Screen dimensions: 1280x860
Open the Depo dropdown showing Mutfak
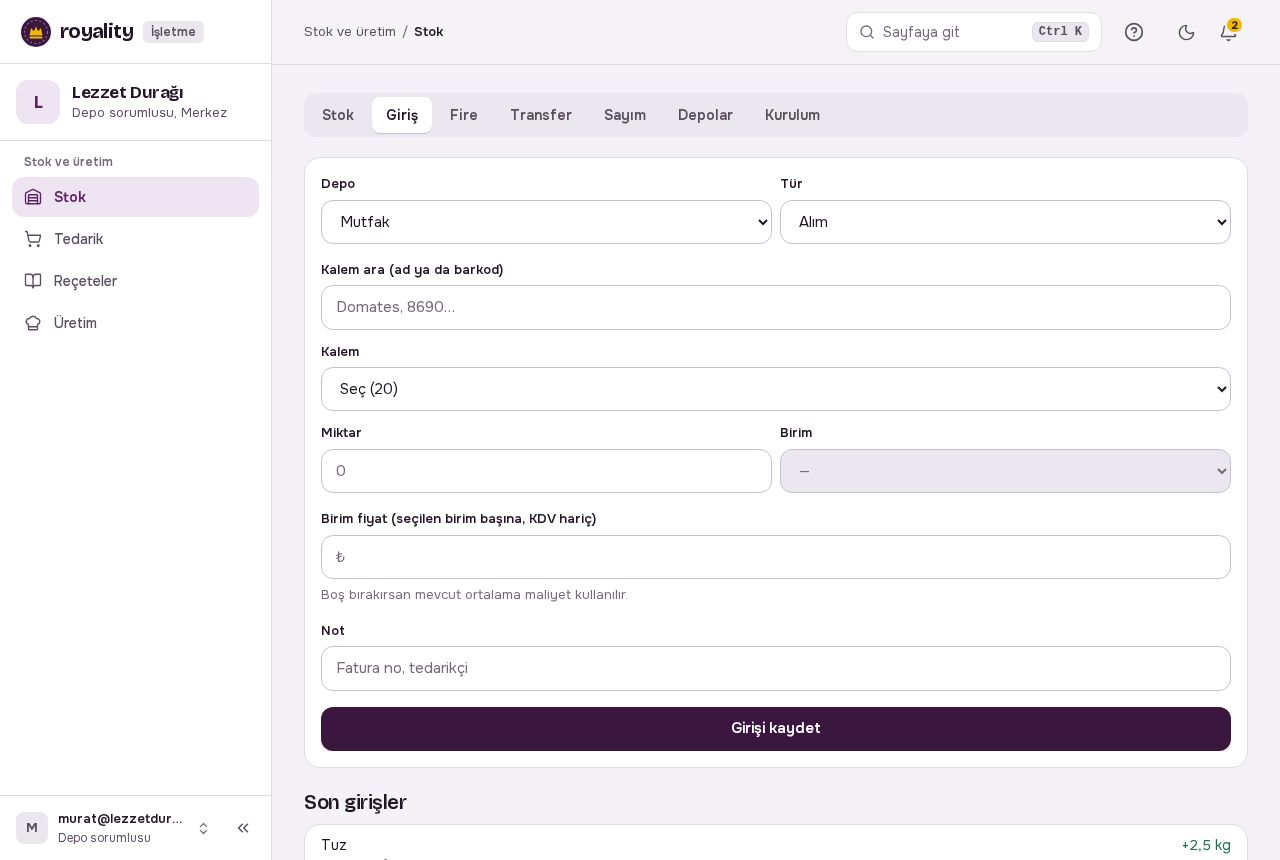(x=546, y=222)
